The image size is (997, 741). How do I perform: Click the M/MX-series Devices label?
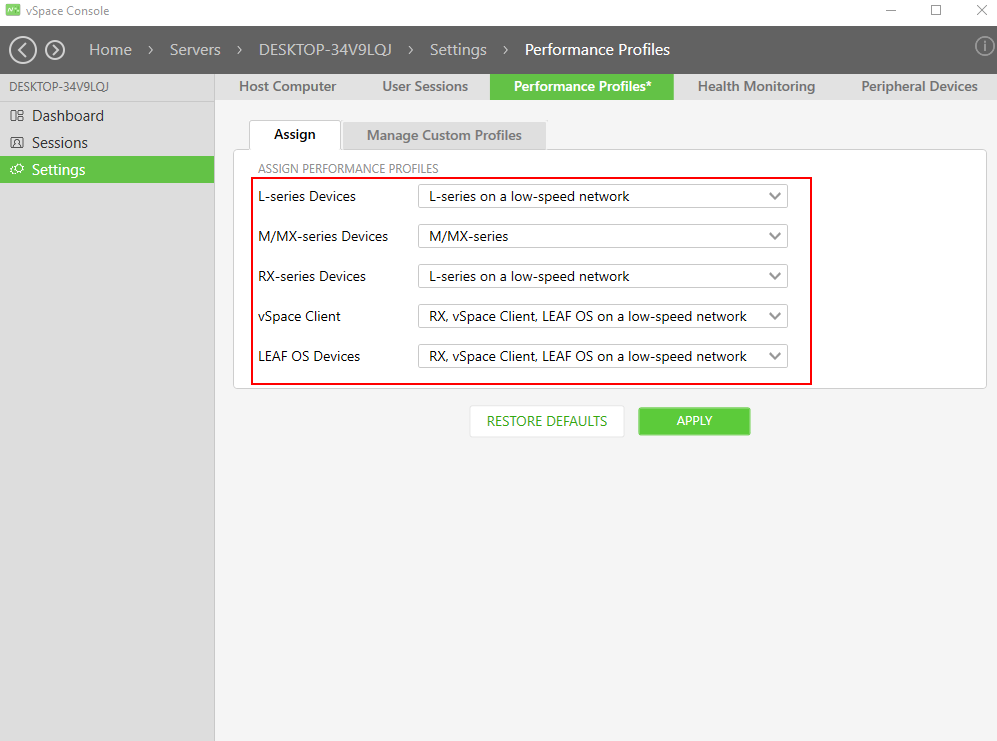click(323, 236)
